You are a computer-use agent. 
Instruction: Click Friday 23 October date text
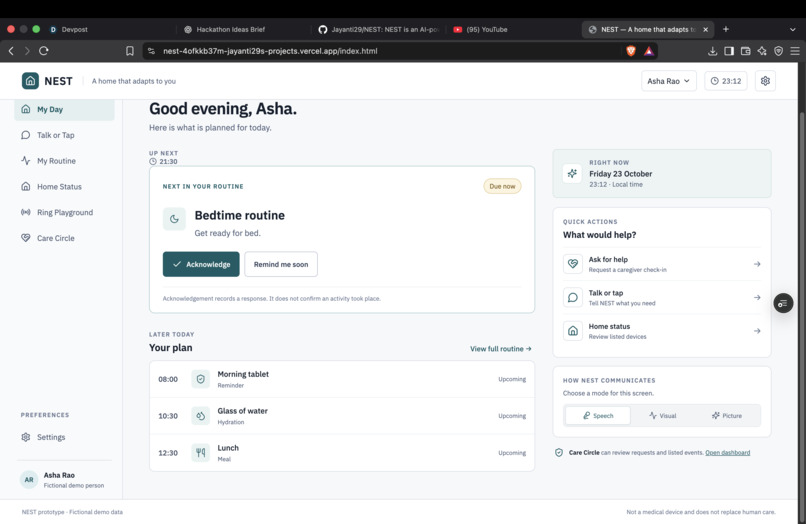click(x=620, y=174)
